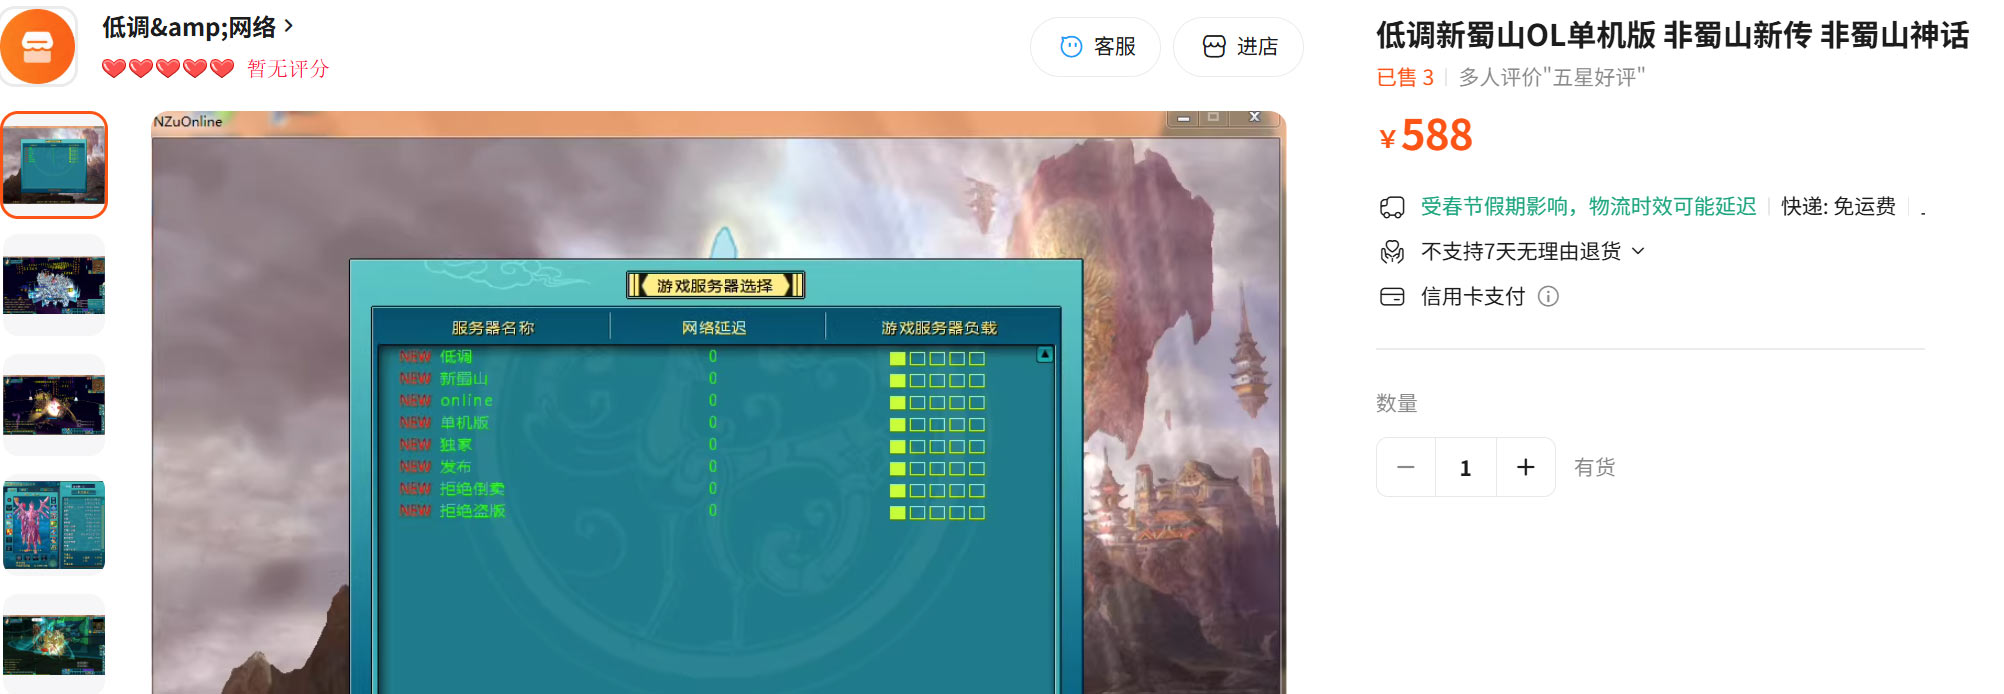Click the 数量 quantity label
The image size is (2004, 694).
tap(1396, 404)
